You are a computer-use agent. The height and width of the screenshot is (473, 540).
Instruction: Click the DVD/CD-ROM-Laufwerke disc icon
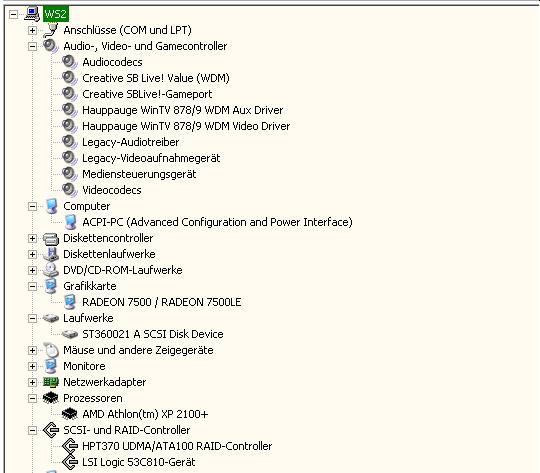(x=51, y=270)
